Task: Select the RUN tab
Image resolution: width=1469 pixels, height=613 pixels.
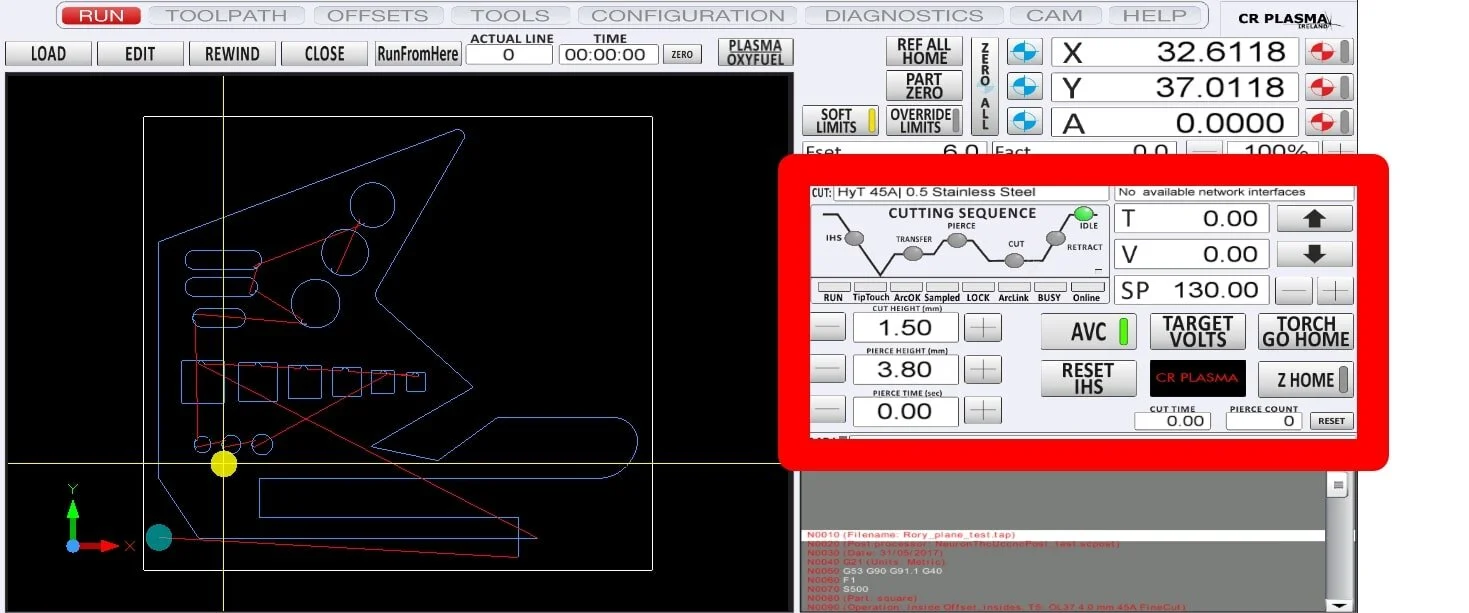Action: pyautogui.click(x=101, y=16)
